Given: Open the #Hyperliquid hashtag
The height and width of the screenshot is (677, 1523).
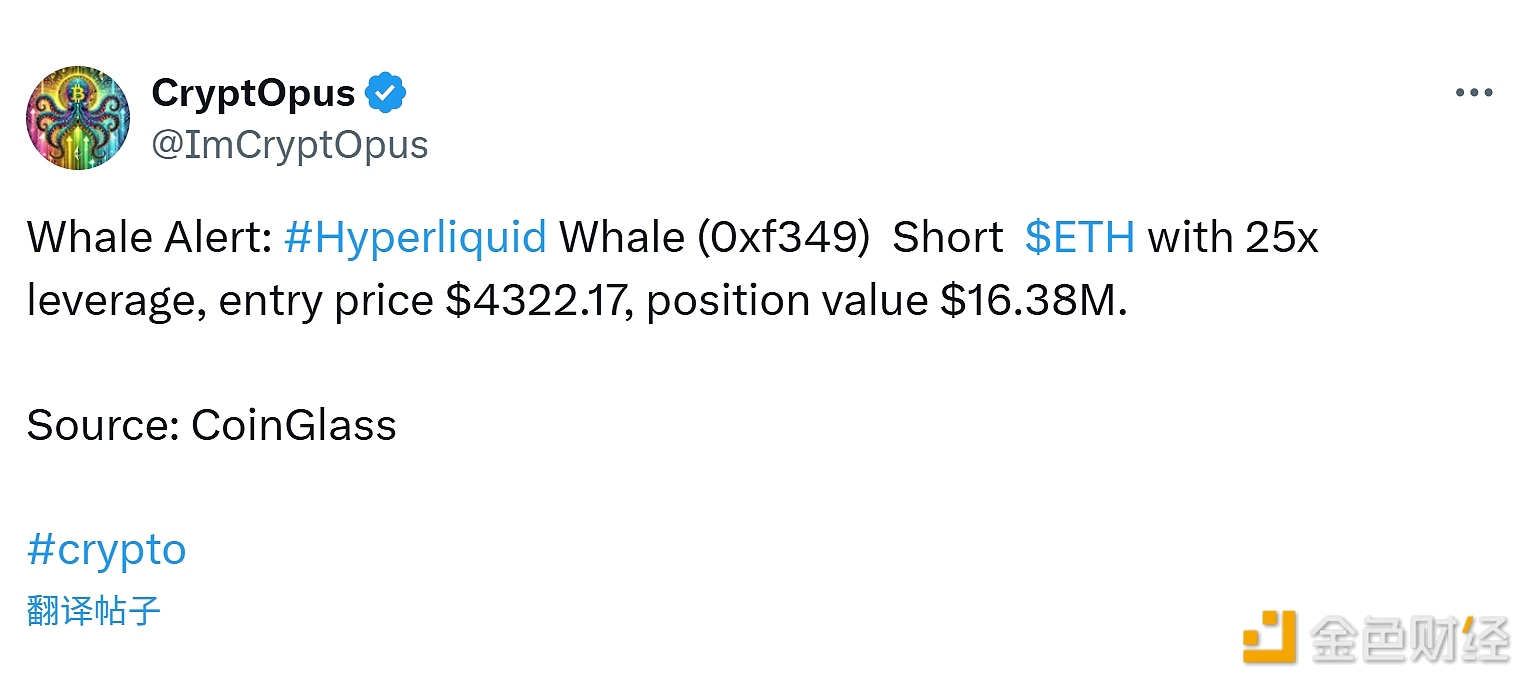Looking at the screenshot, I should 415,238.
